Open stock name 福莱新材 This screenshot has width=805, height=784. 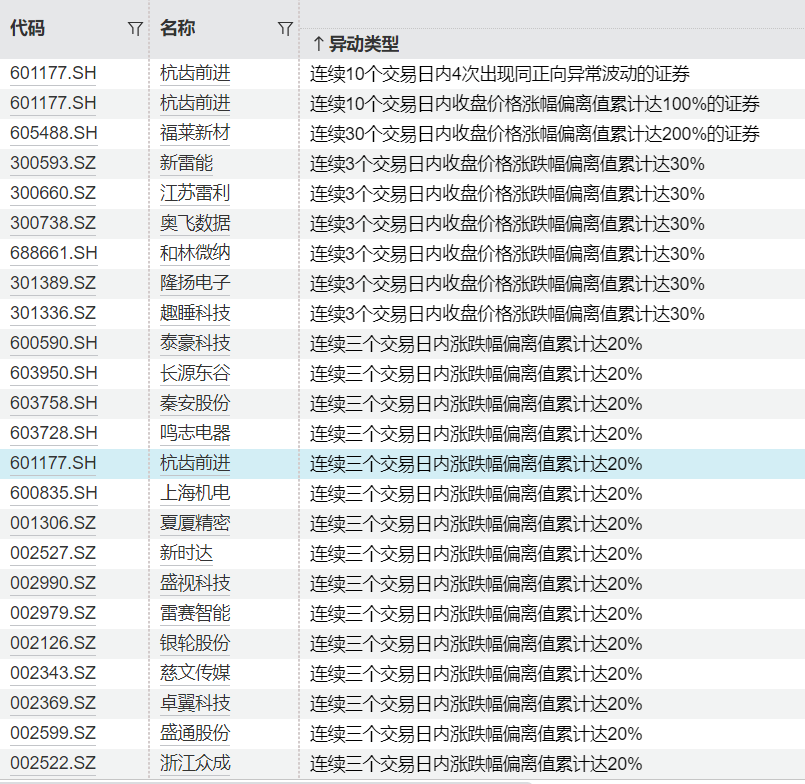pyautogui.click(x=195, y=133)
